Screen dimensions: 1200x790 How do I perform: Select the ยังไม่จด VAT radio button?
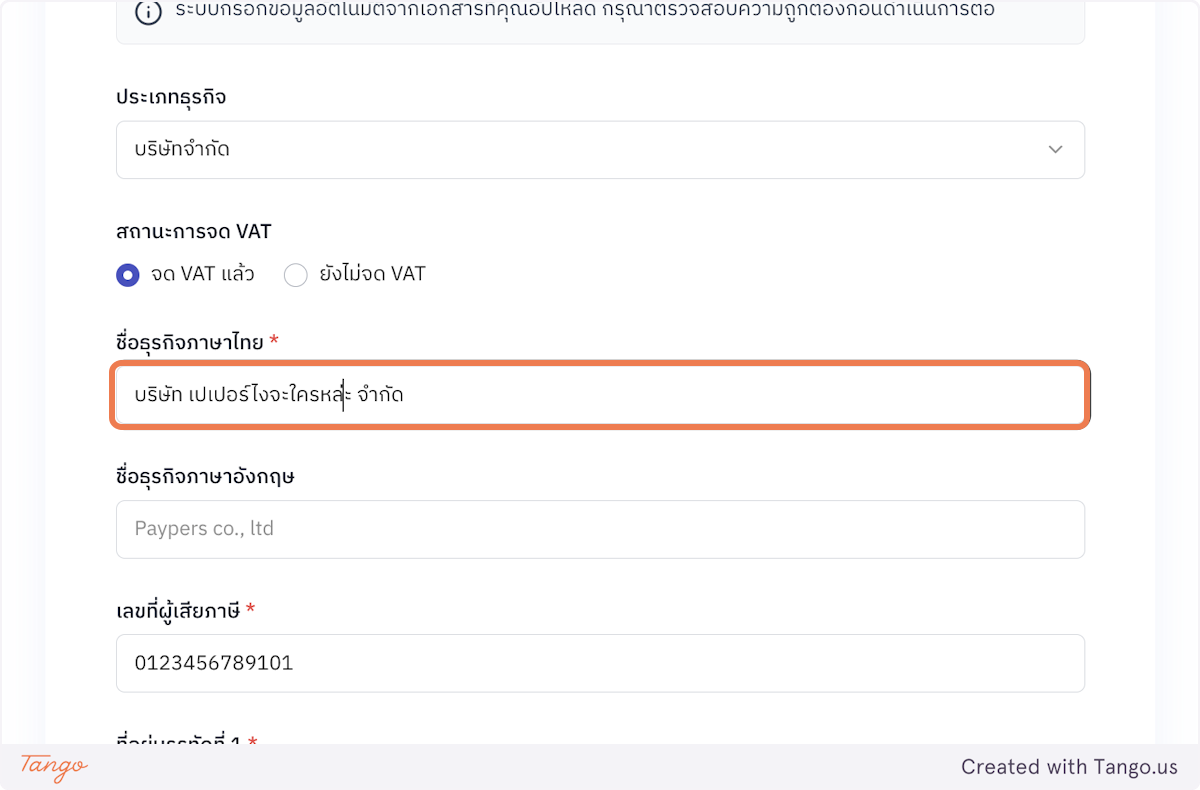(296, 274)
